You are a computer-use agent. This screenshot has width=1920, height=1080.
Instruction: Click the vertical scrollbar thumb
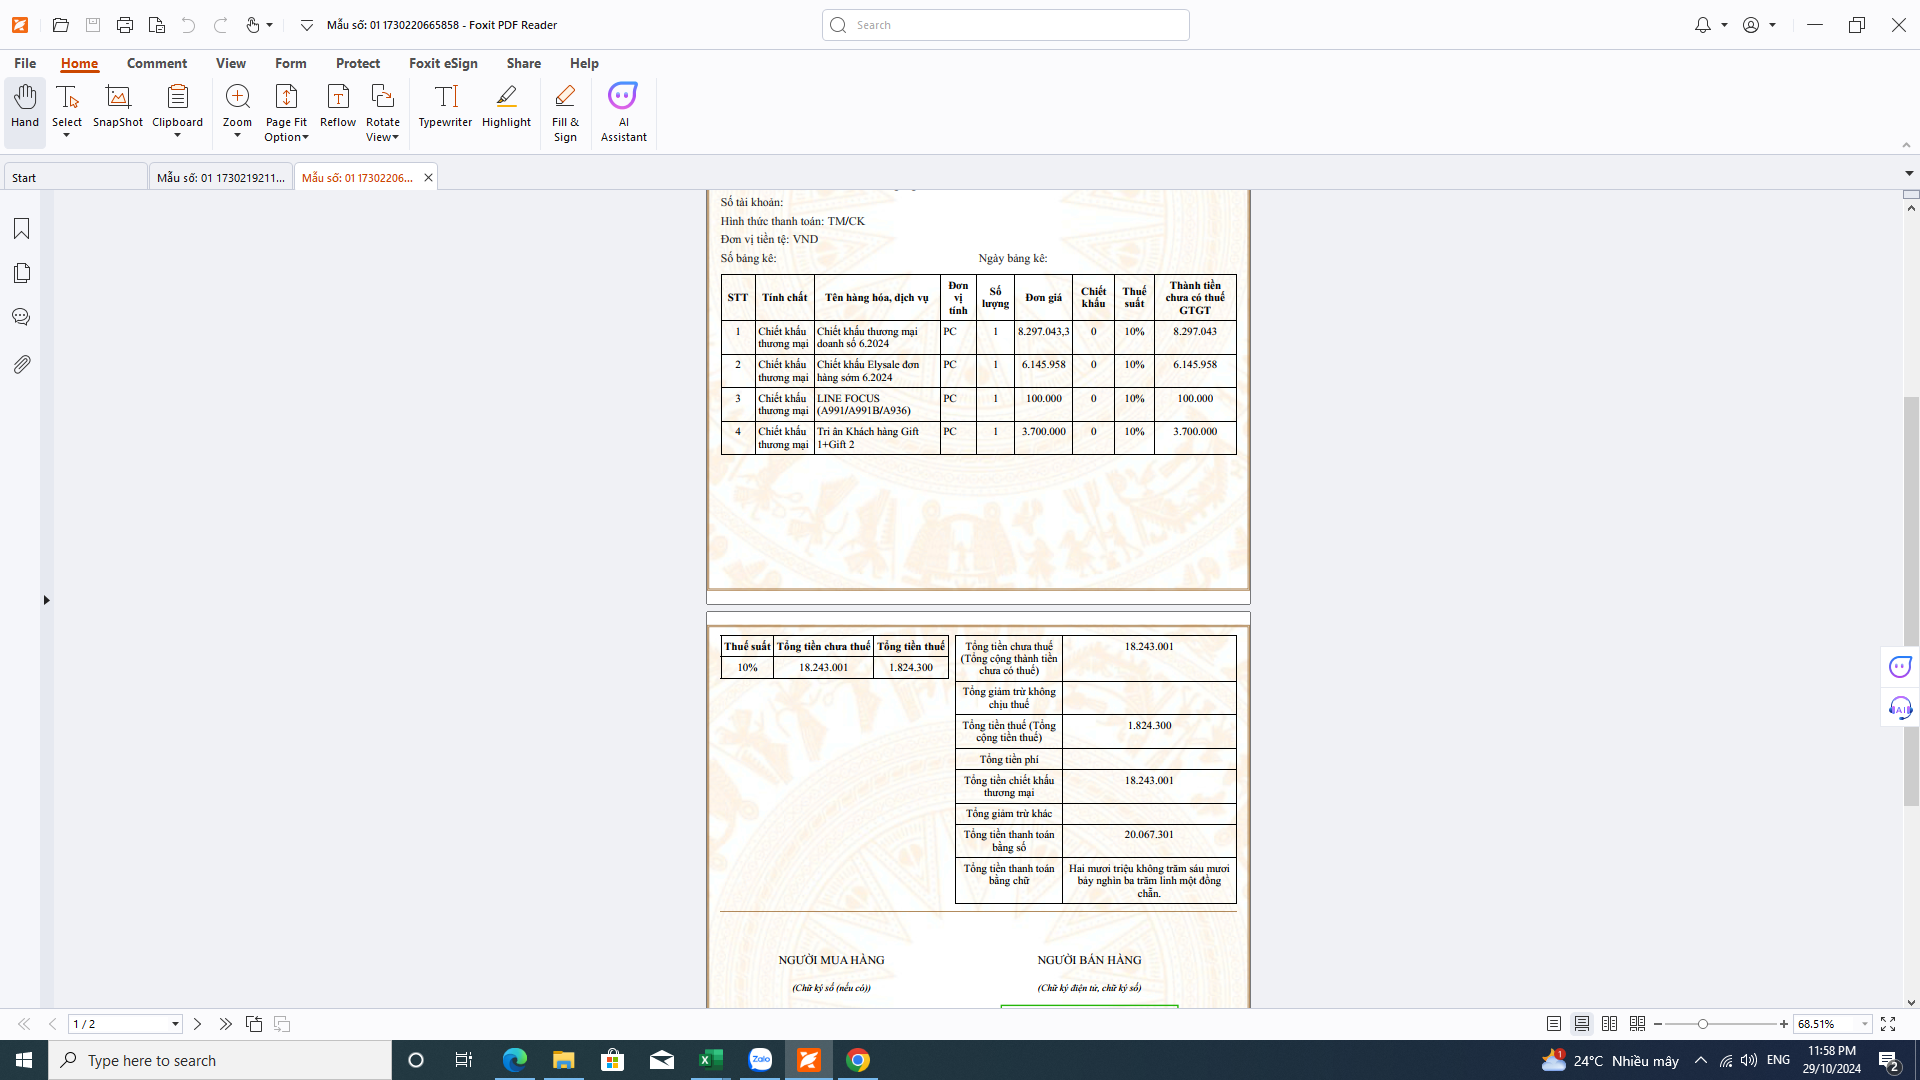[1911, 601]
